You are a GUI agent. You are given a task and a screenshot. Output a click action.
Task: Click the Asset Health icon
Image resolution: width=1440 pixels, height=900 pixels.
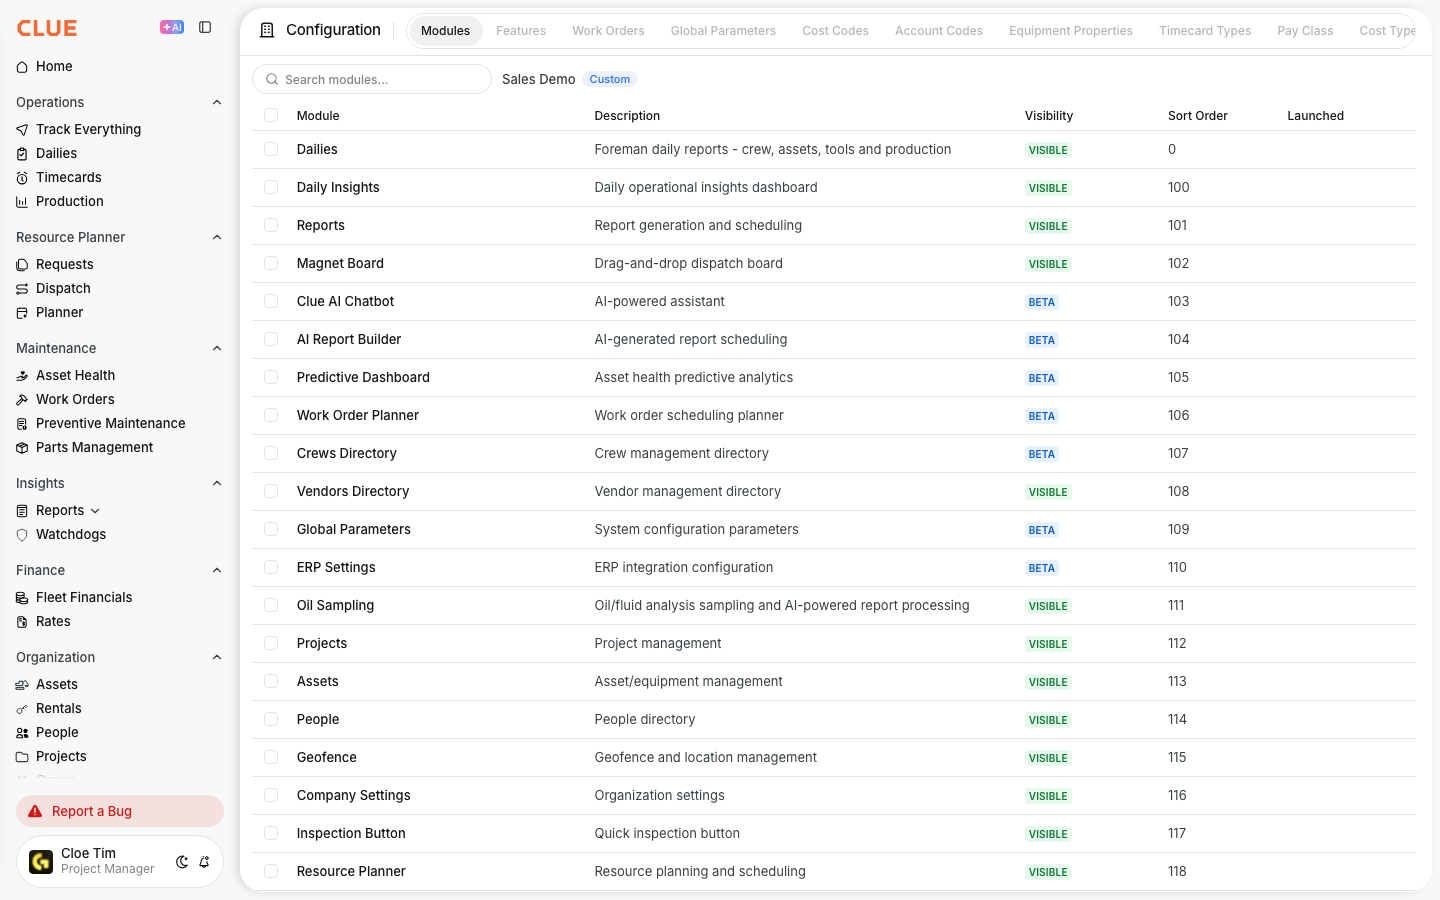click(22, 376)
